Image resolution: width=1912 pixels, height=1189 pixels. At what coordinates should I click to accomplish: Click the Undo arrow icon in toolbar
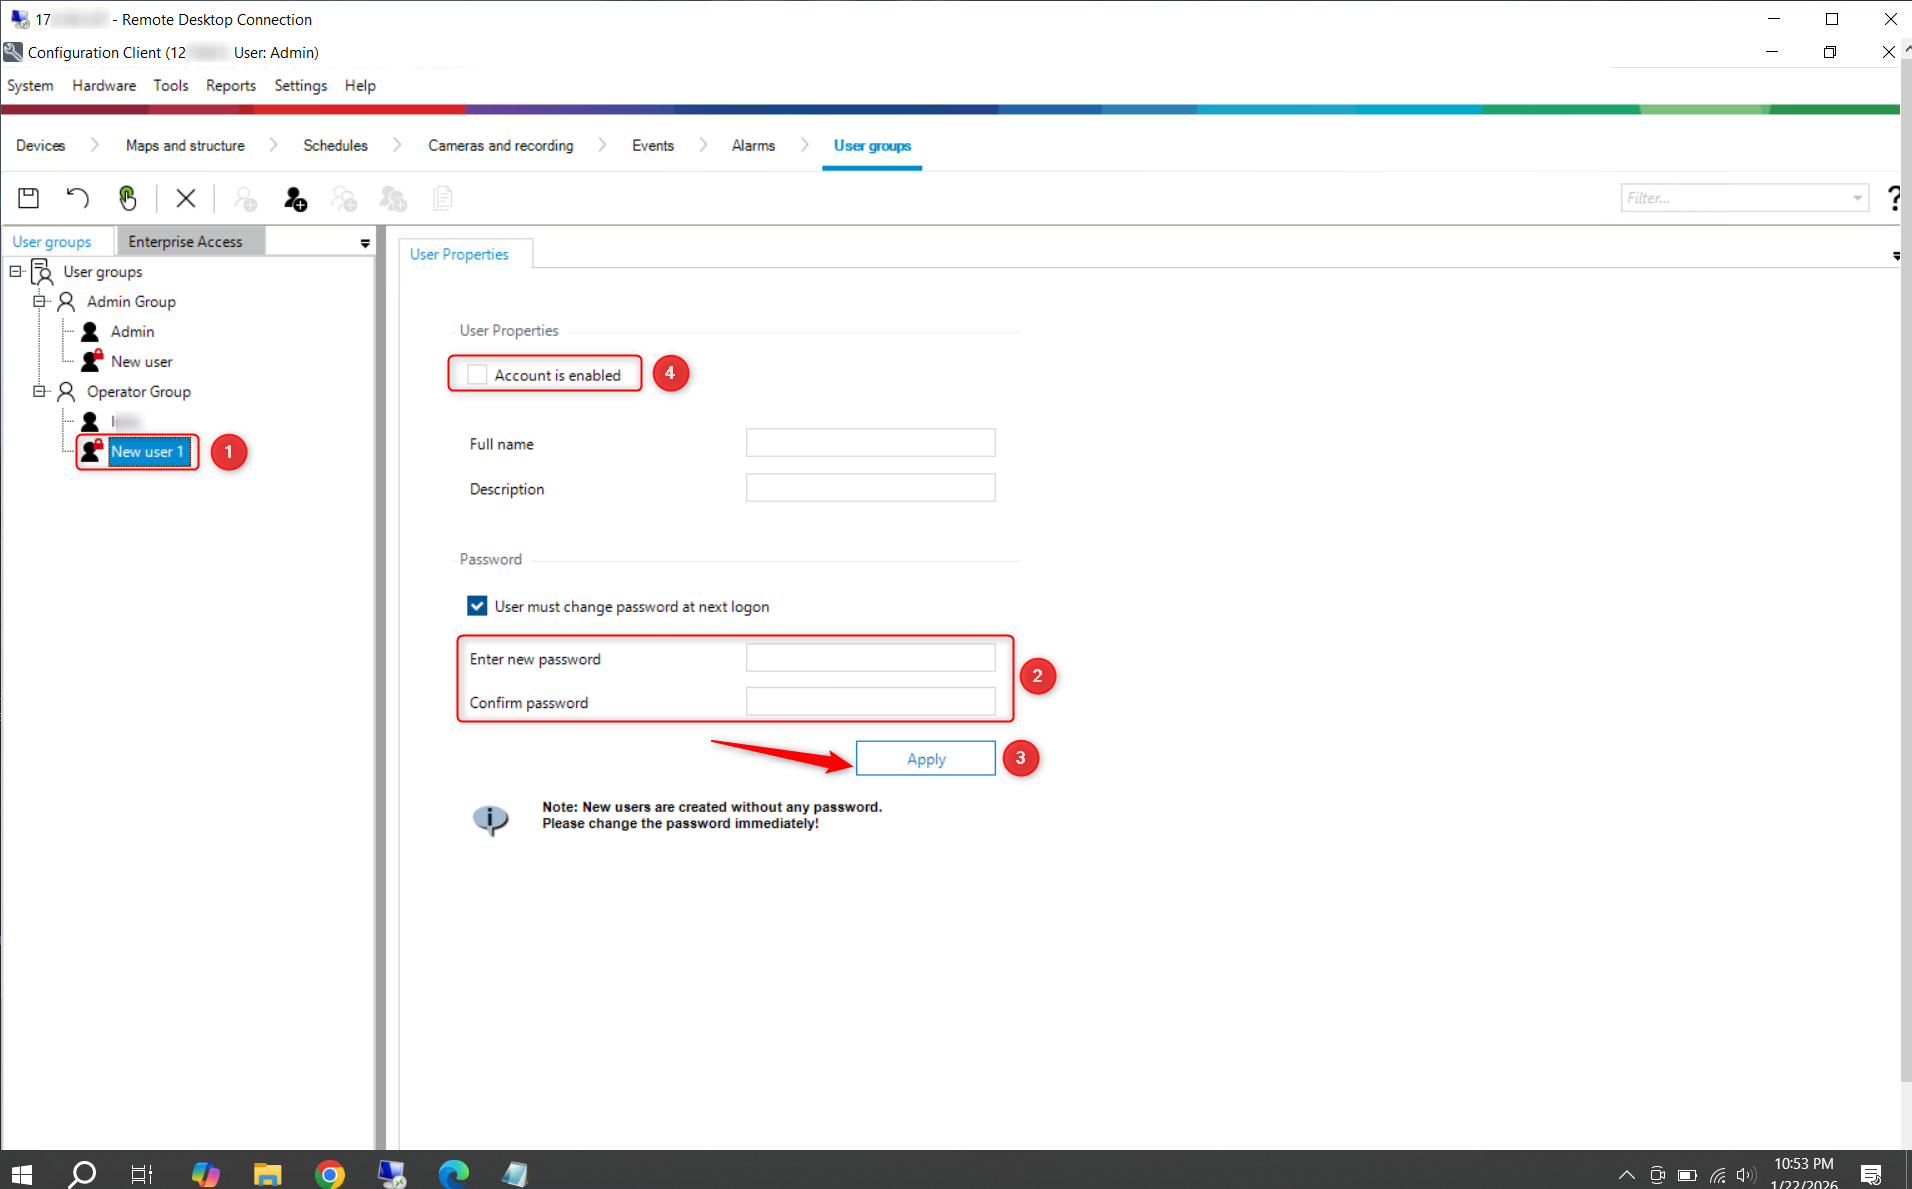[x=77, y=198]
